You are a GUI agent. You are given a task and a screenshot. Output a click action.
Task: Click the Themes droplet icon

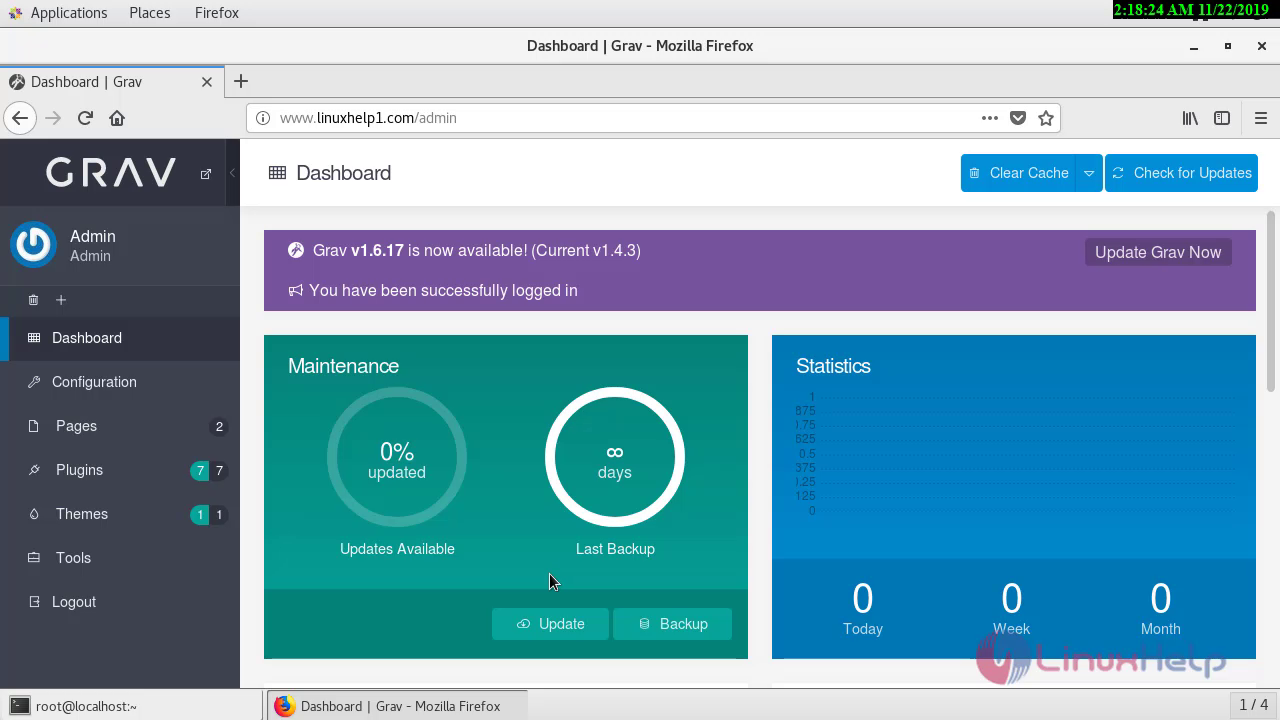pos(34,514)
